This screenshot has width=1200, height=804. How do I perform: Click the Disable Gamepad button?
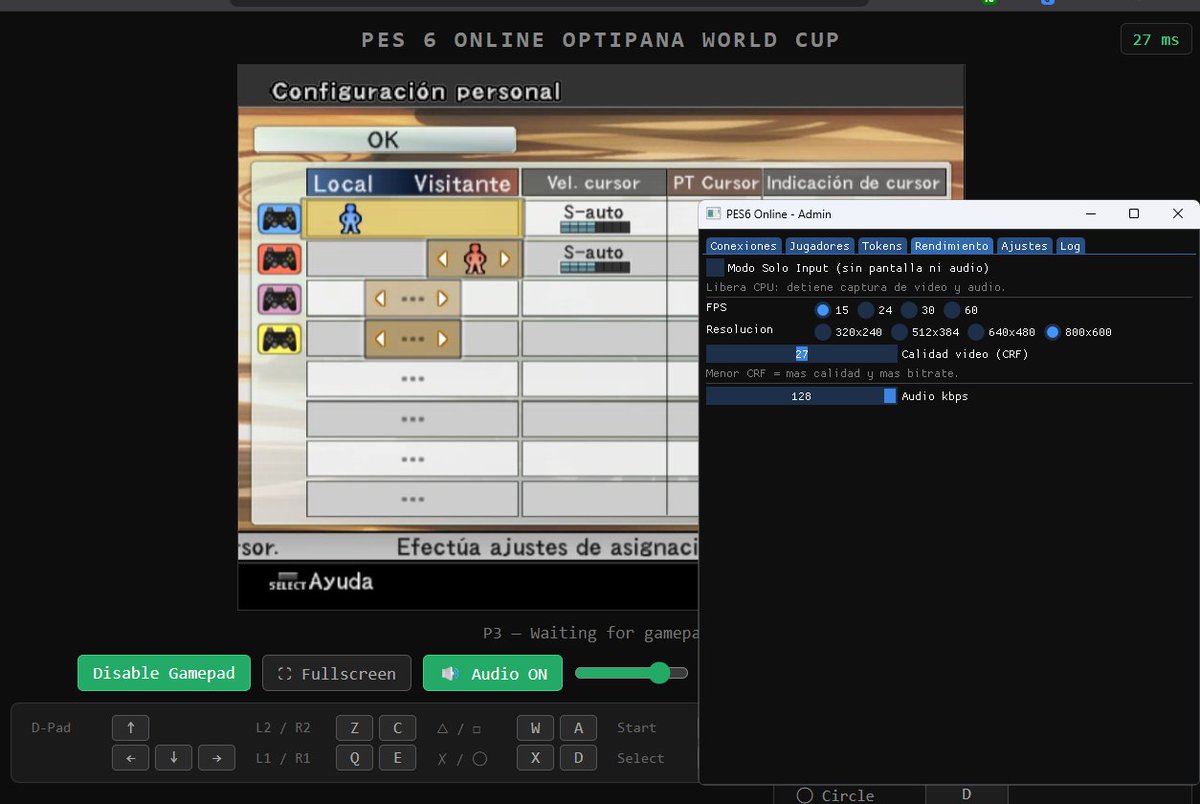pyautogui.click(x=164, y=673)
